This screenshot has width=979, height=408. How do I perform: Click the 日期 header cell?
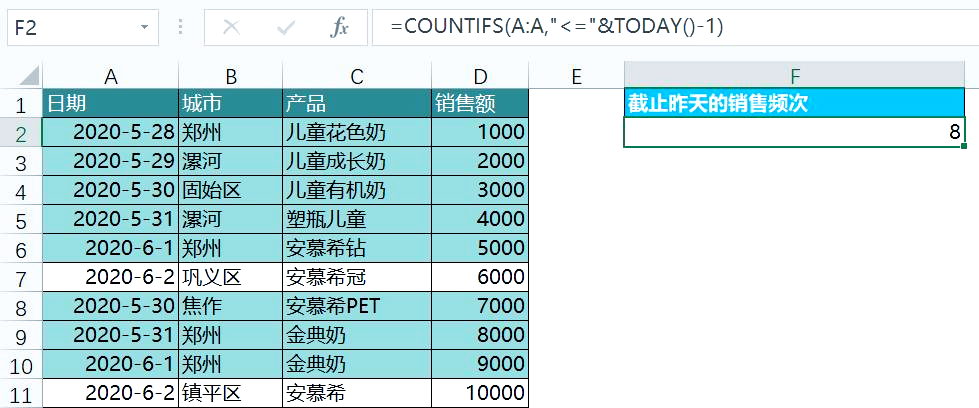(111, 104)
